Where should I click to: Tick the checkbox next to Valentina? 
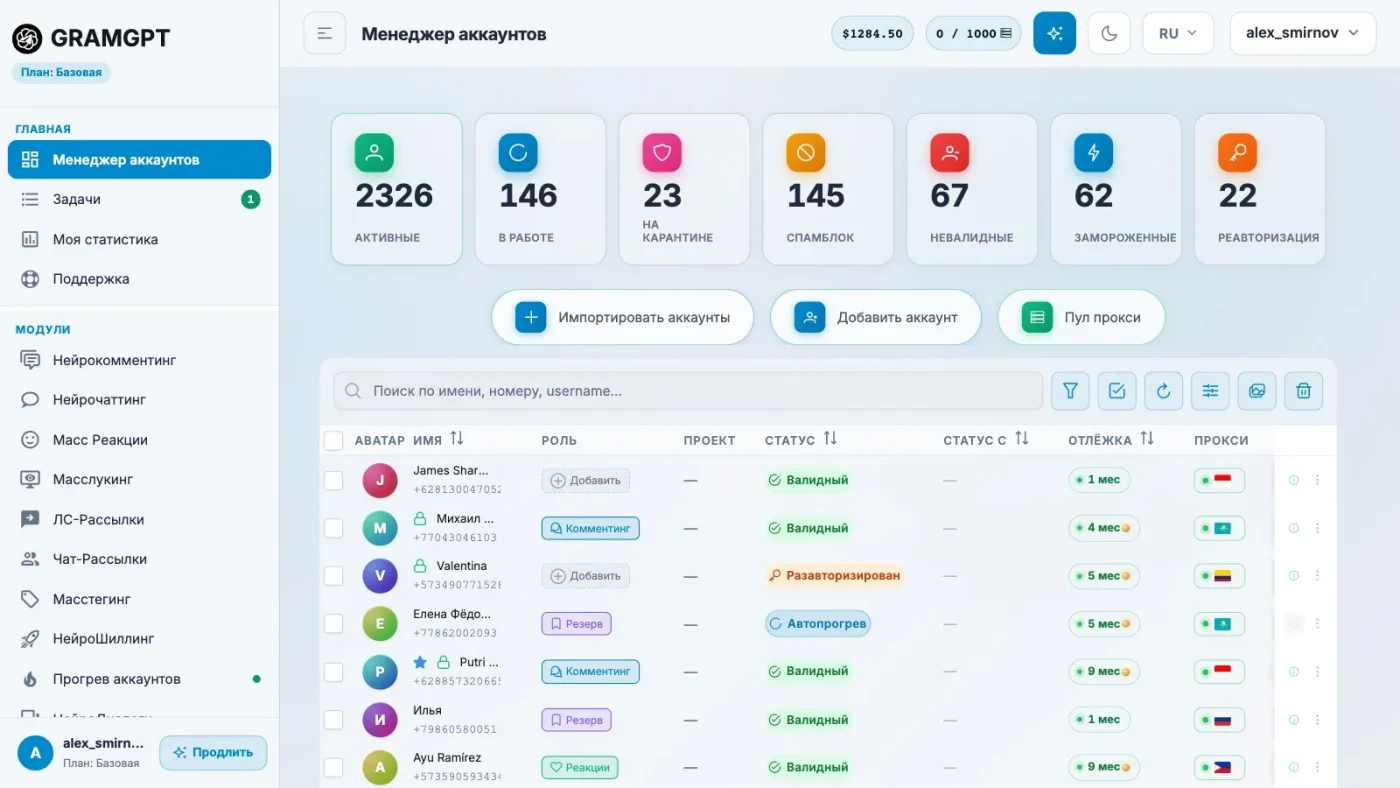[333, 576]
